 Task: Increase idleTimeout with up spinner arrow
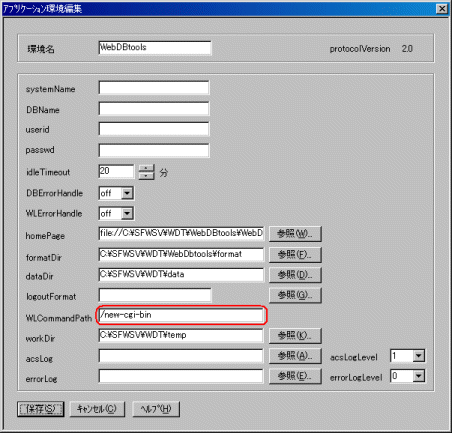point(147,168)
